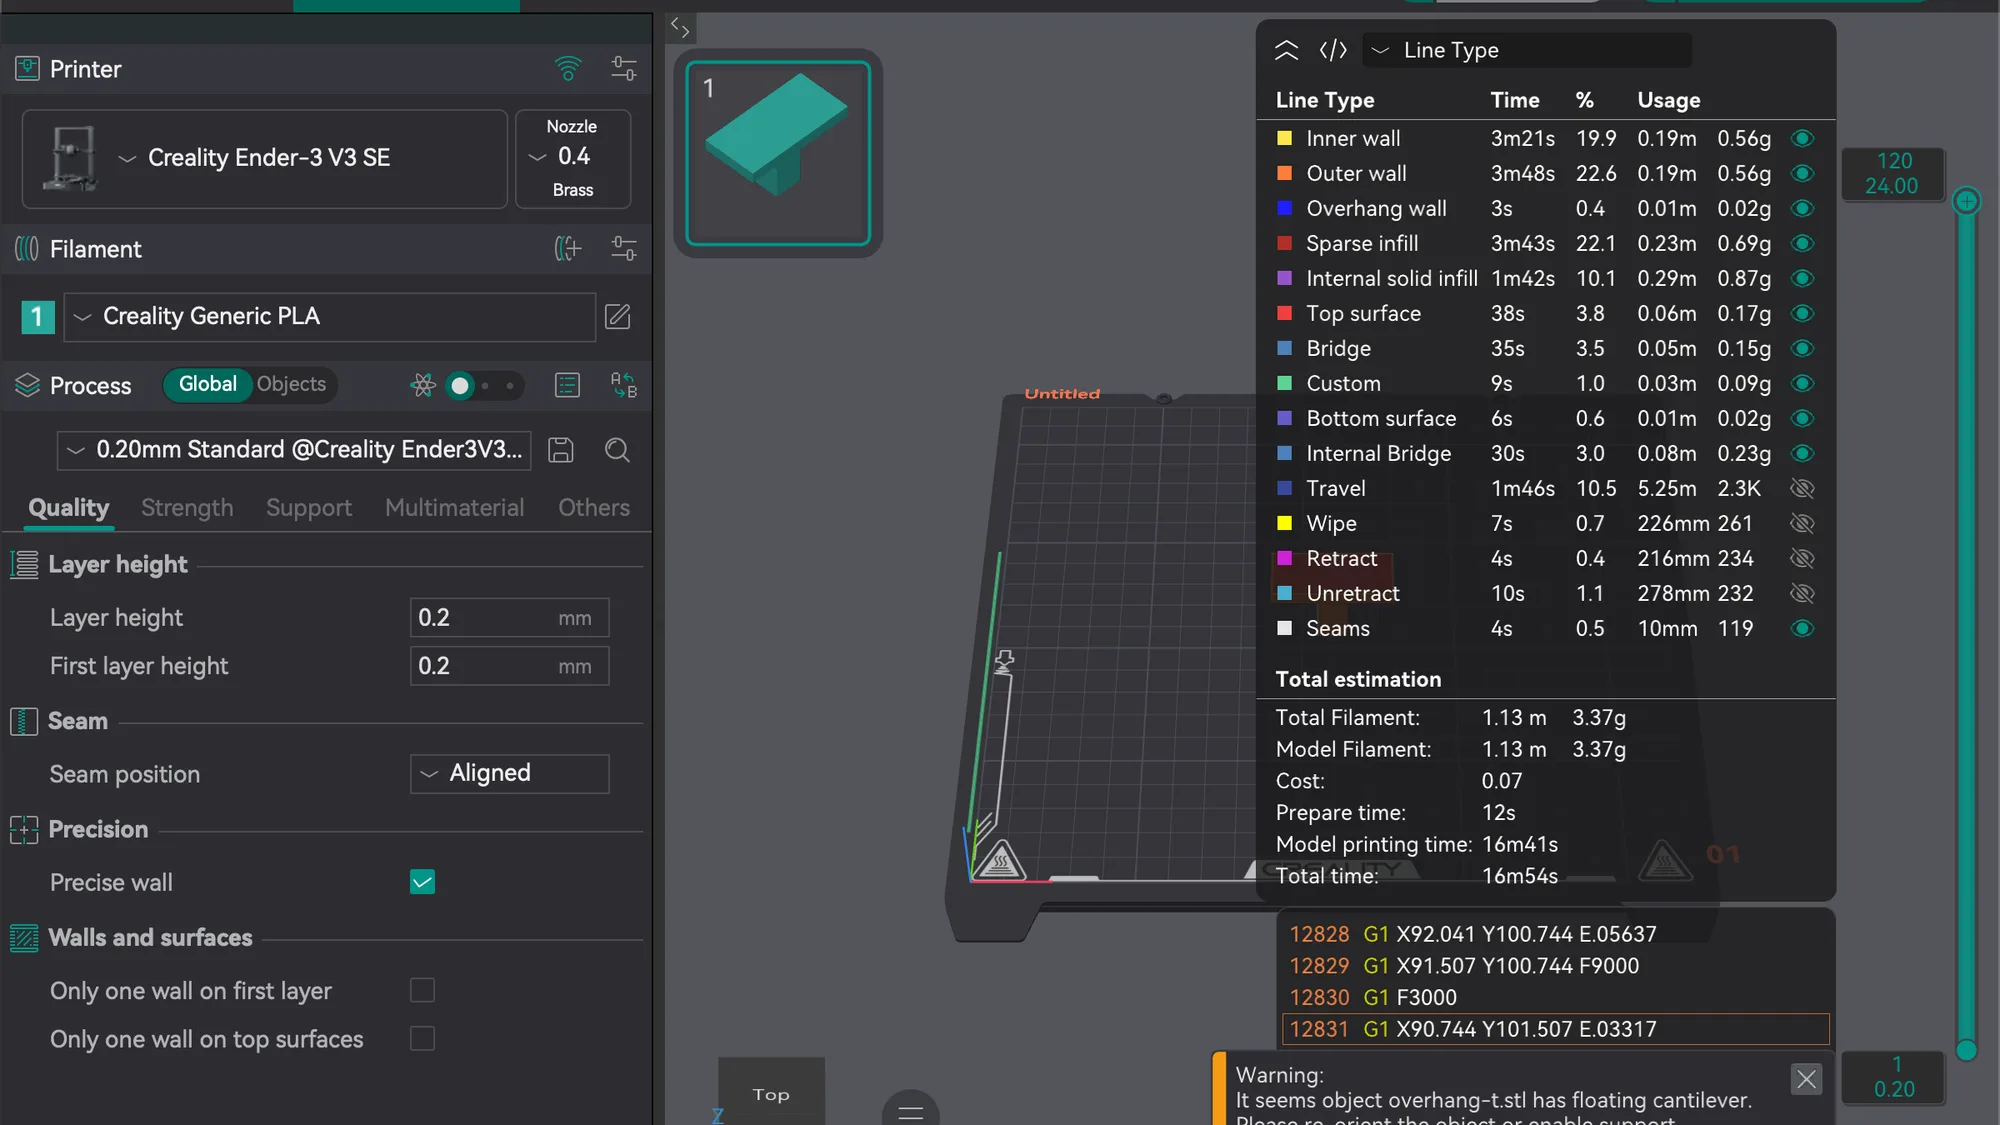Open the Seam position Aligned dropdown
This screenshot has width=2000, height=1125.
click(509, 773)
